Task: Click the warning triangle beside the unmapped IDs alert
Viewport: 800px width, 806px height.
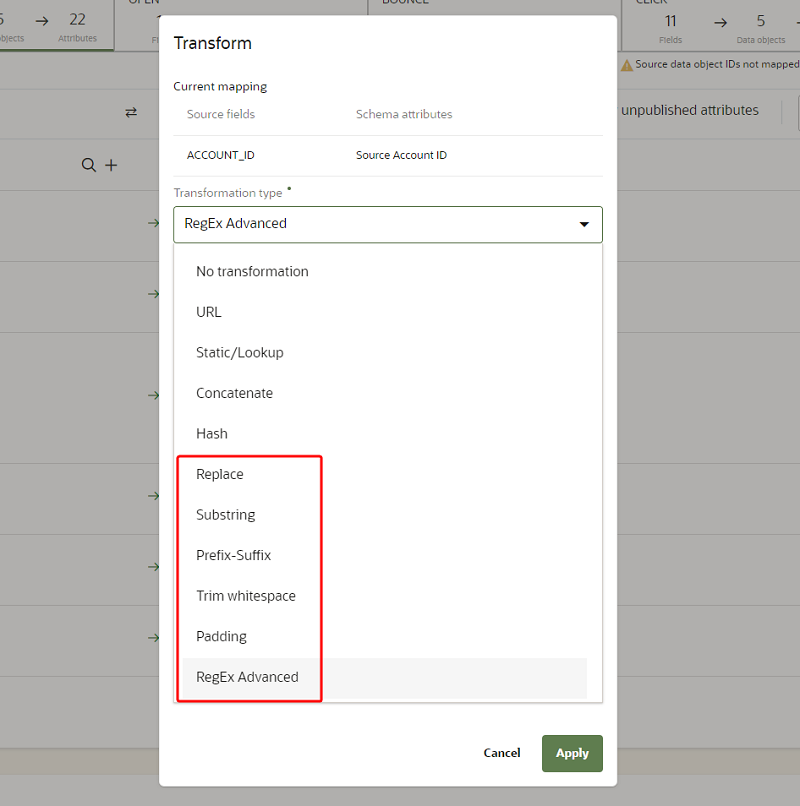Action: (625, 63)
